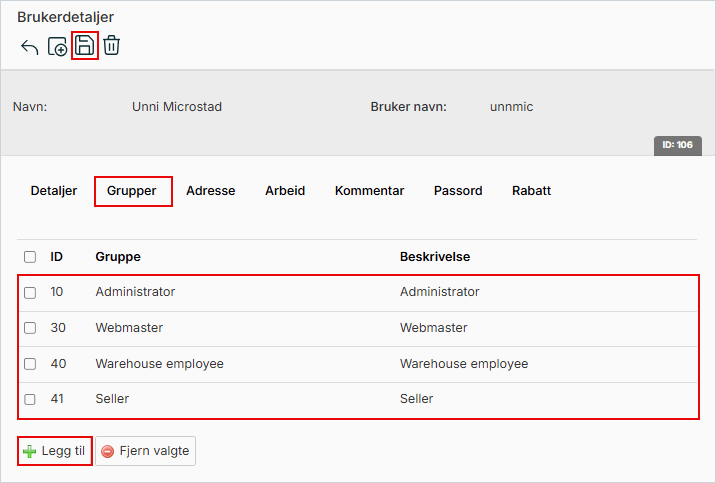Click the save floppy disk icon
Screen dimensions: 716x483
click(85, 46)
